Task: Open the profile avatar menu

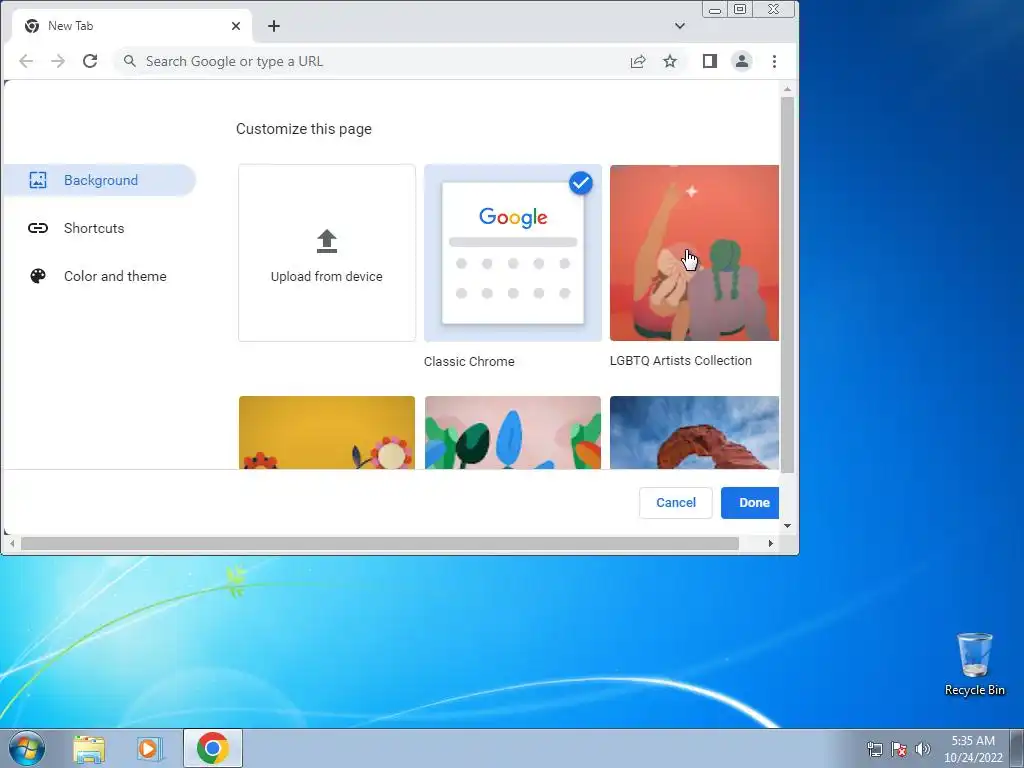Action: click(742, 61)
